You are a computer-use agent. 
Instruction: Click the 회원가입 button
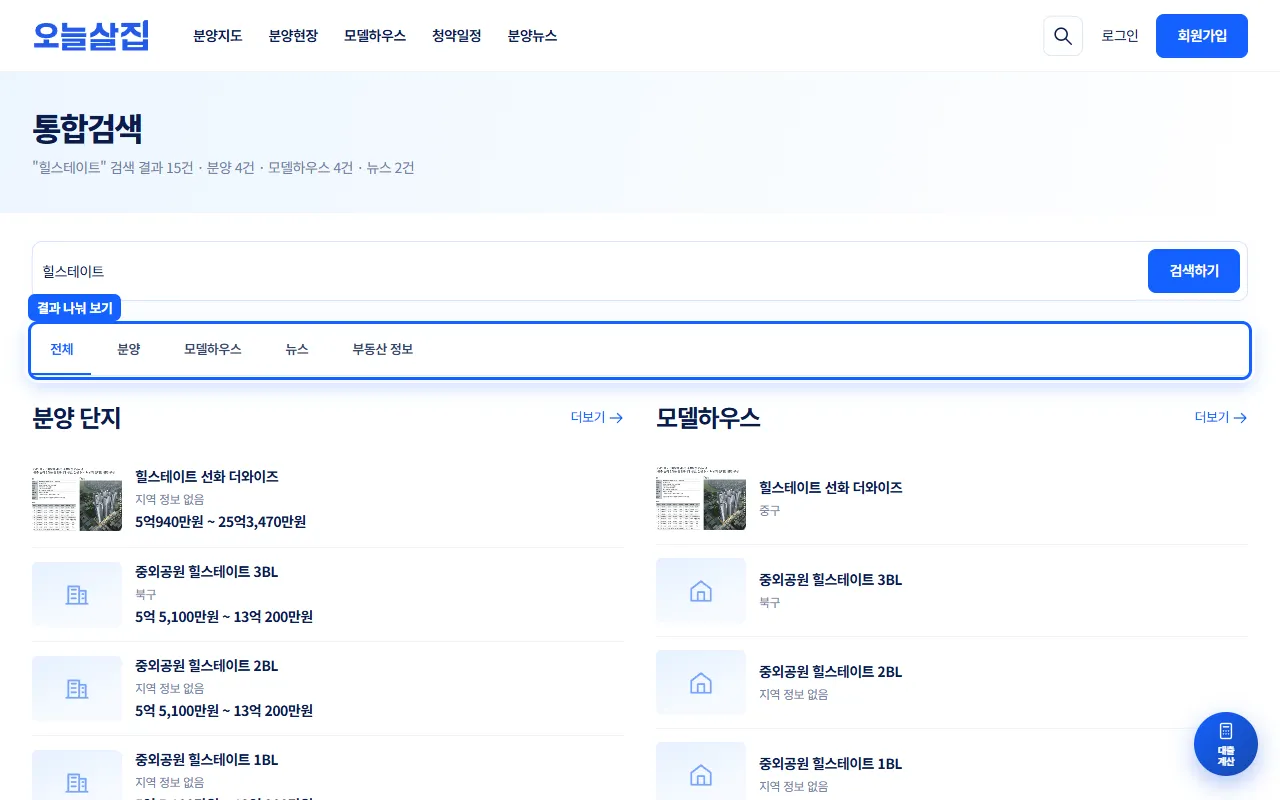pyautogui.click(x=1202, y=36)
